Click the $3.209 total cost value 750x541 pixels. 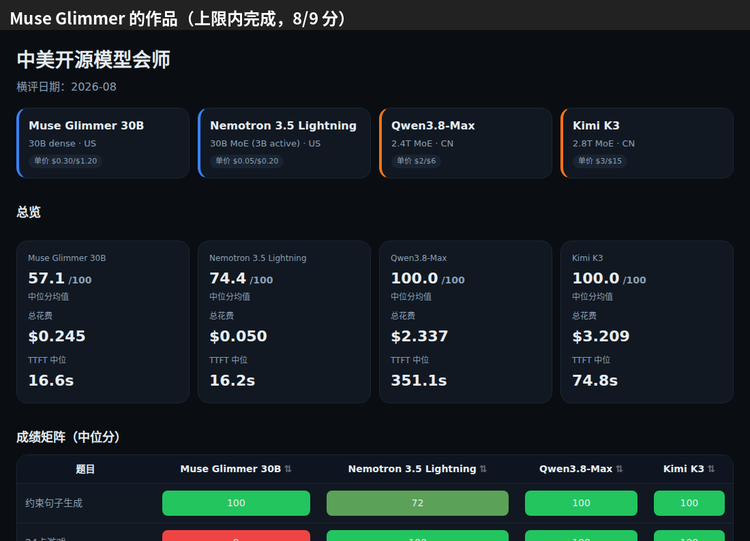601,336
